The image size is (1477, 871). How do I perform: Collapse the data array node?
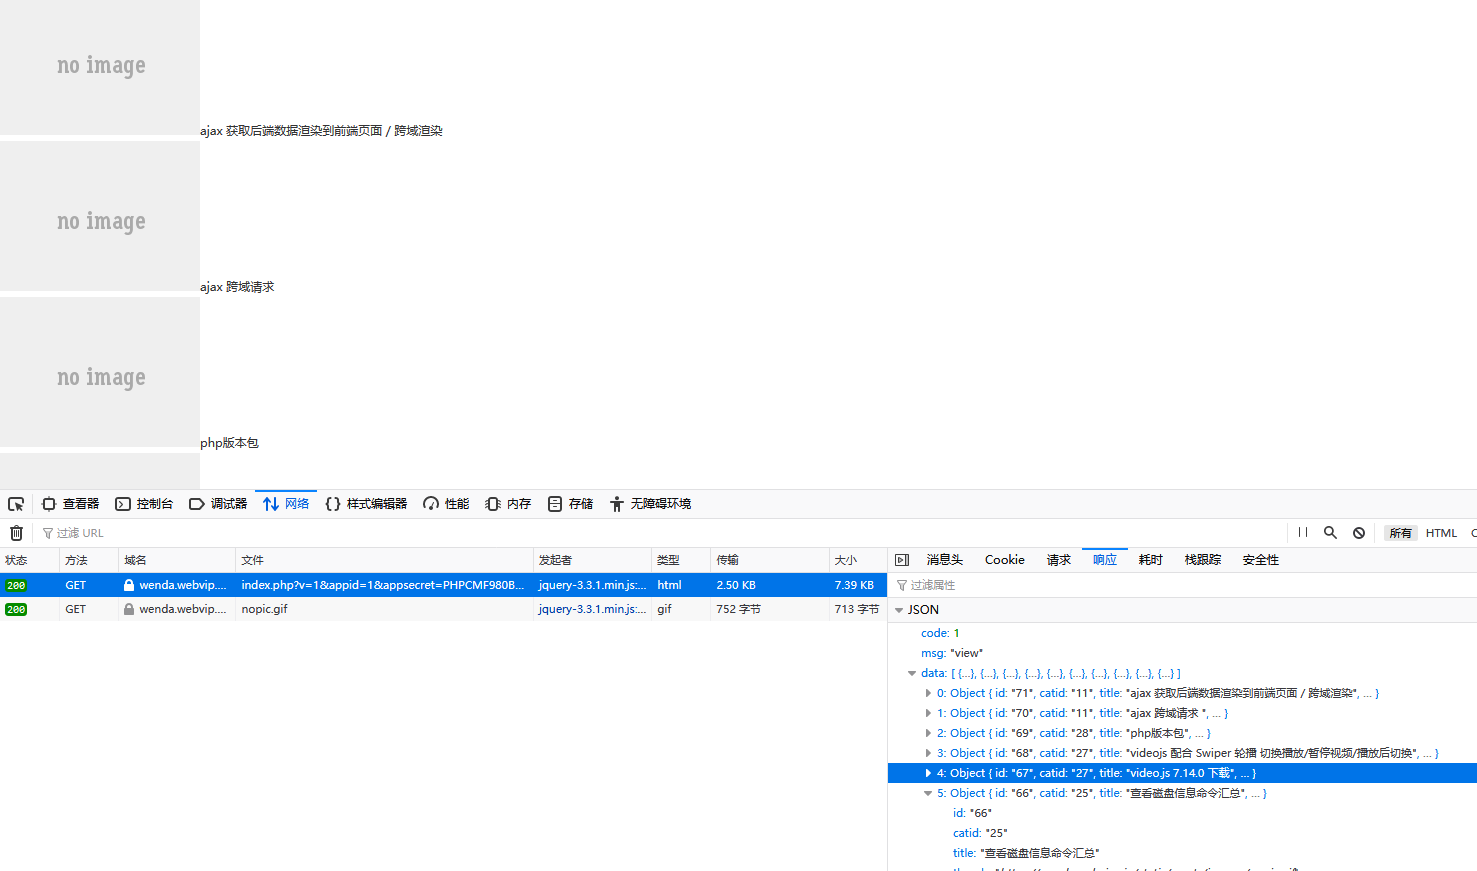pyautogui.click(x=912, y=674)
